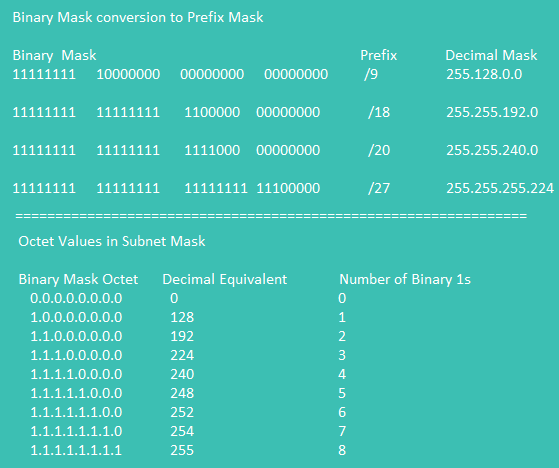Click the decimal value 254

pyautogui.click(x=182, y=431)
